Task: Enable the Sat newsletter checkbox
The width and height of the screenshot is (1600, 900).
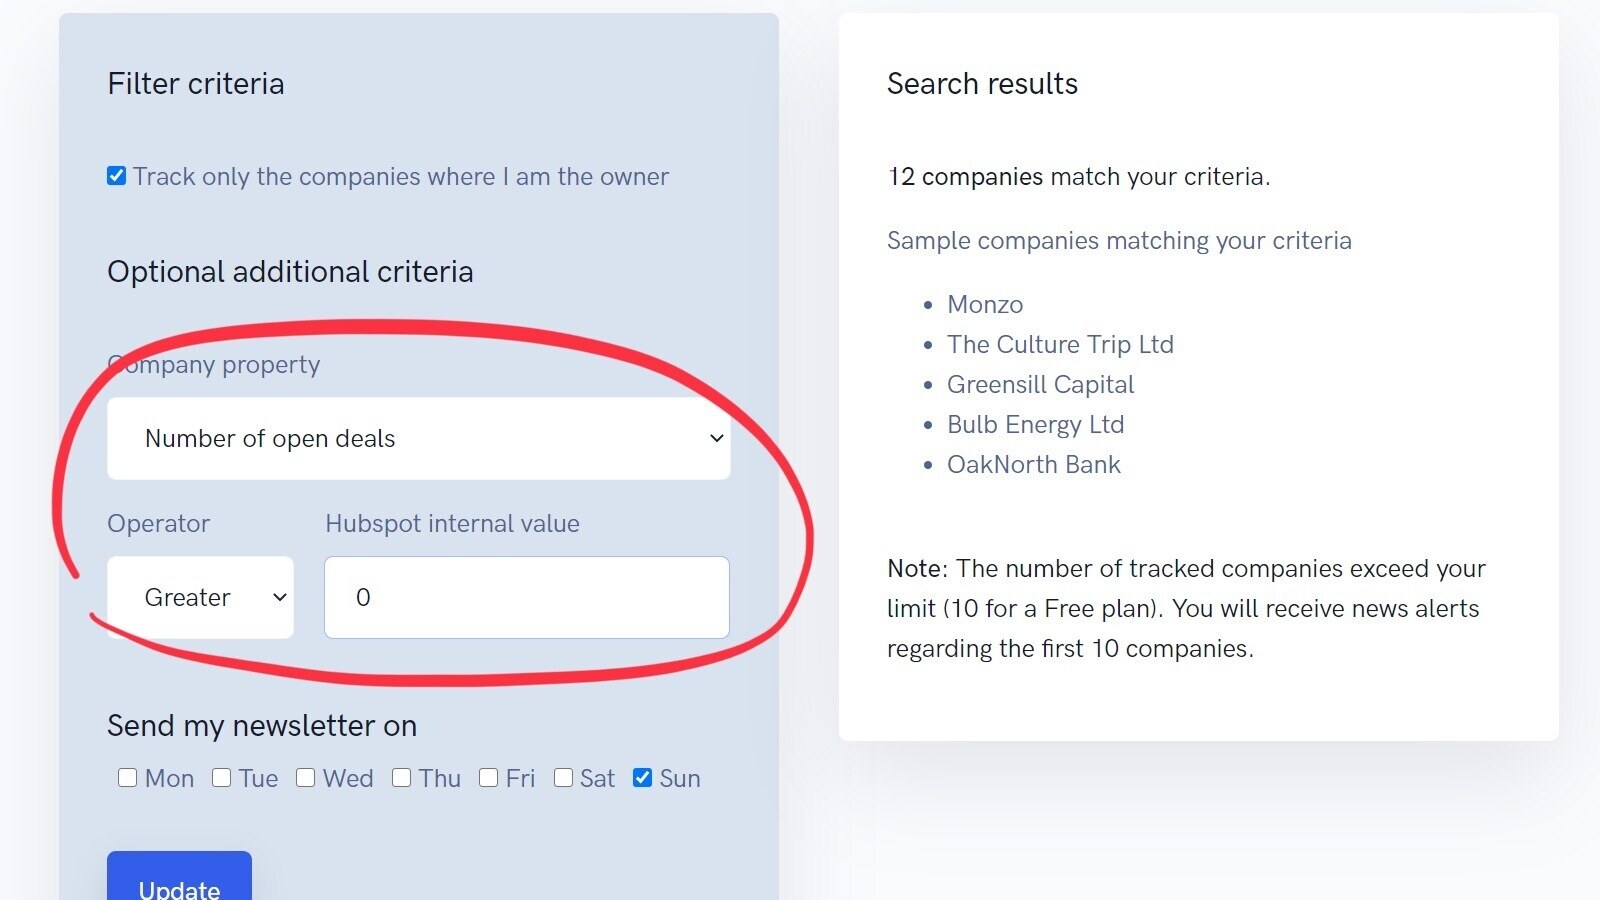Action: (x=564, y=778)
